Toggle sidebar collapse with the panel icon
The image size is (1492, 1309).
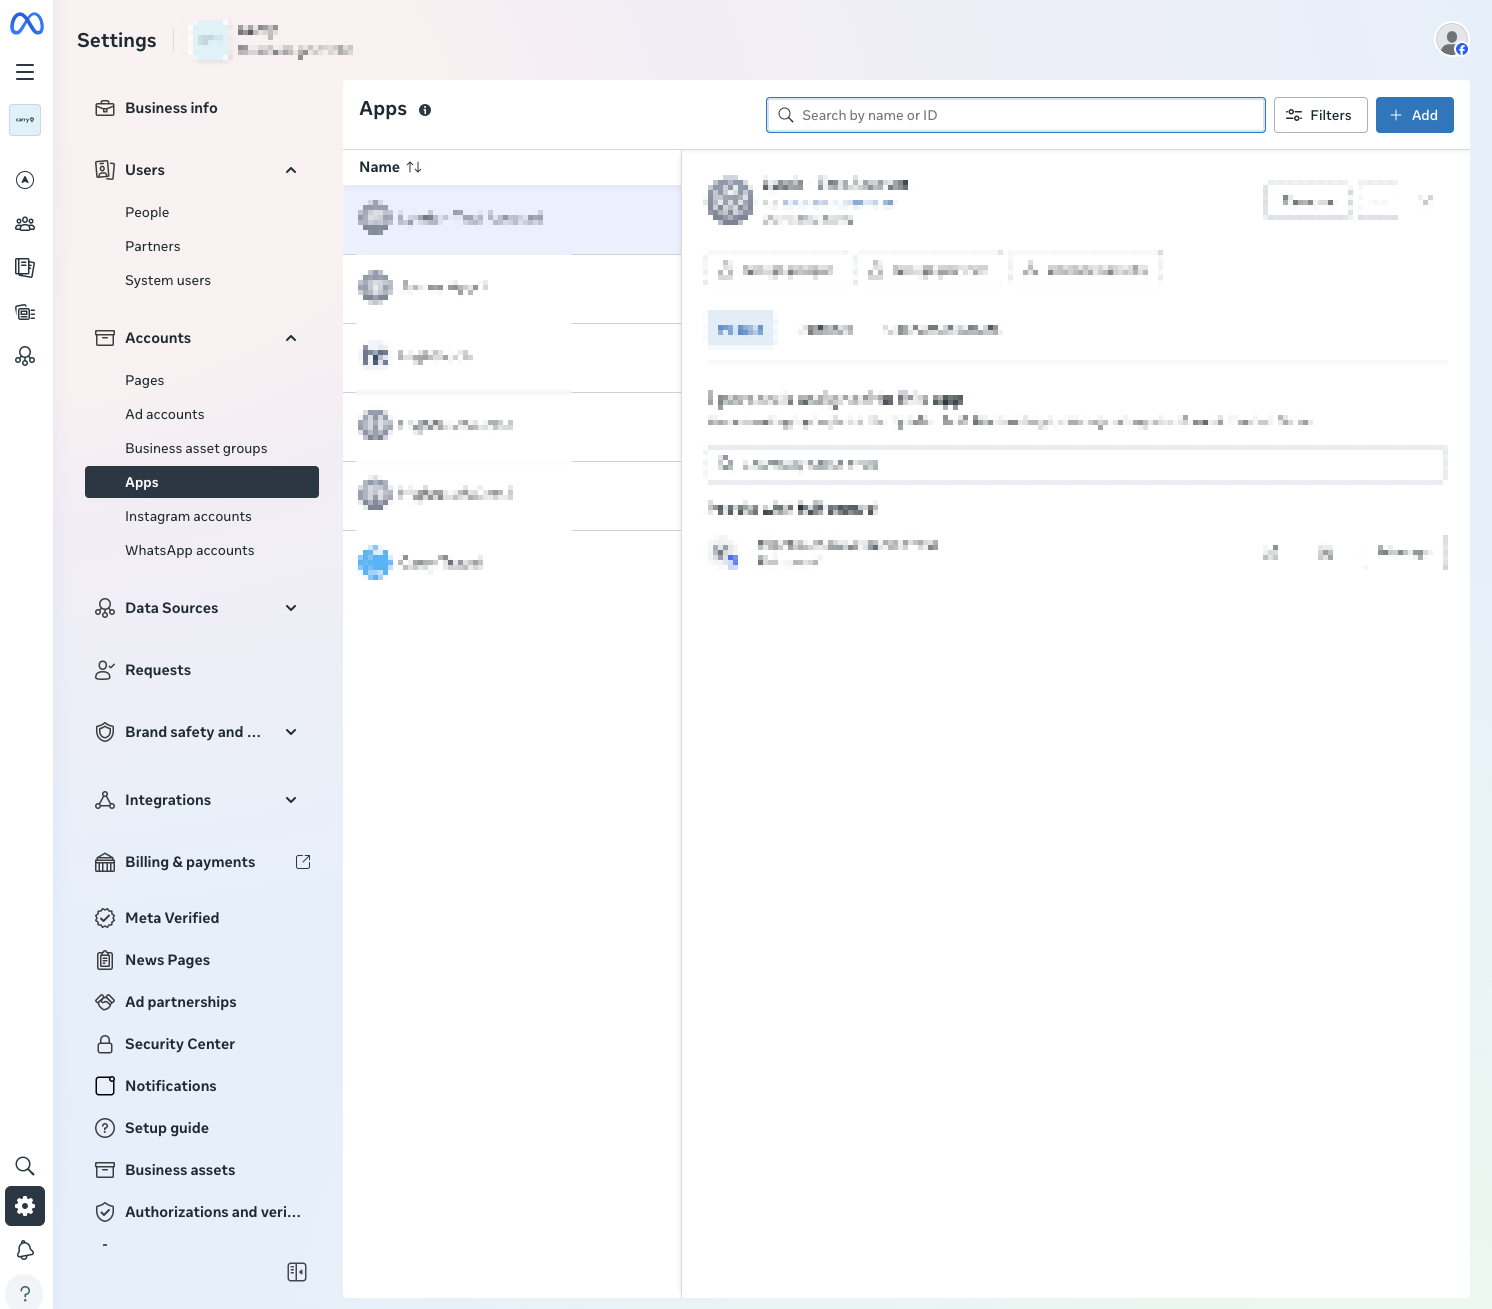coord(296,1271)
